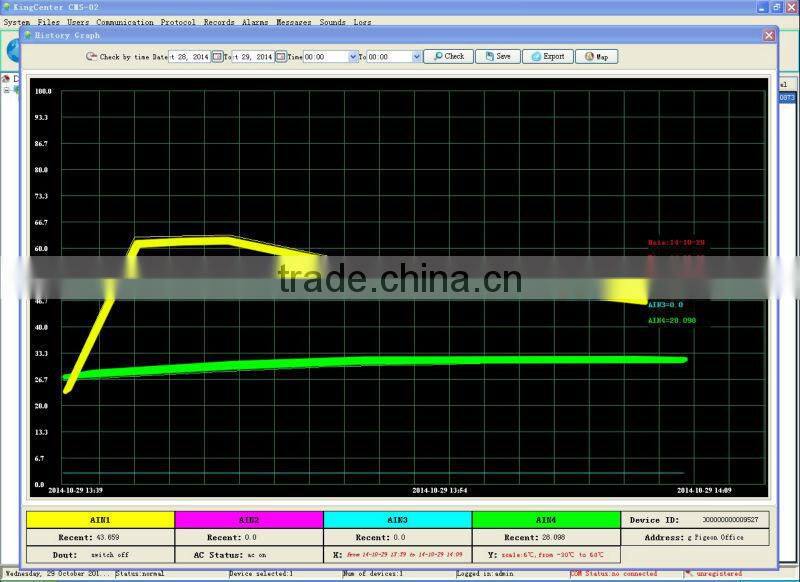Expand the start Time dropdown
This screenshot has width=800, height=582.
(x=353, y=57)
